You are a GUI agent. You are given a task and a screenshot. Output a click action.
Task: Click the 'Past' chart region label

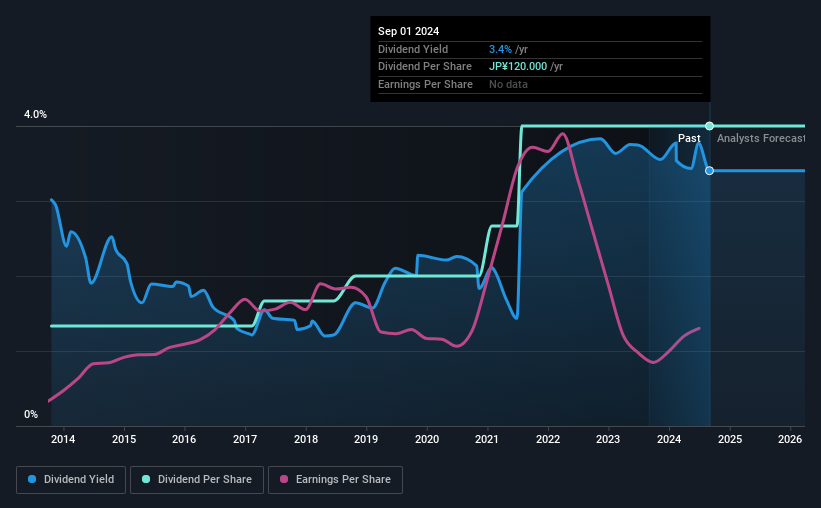click(x=689, y=138)
